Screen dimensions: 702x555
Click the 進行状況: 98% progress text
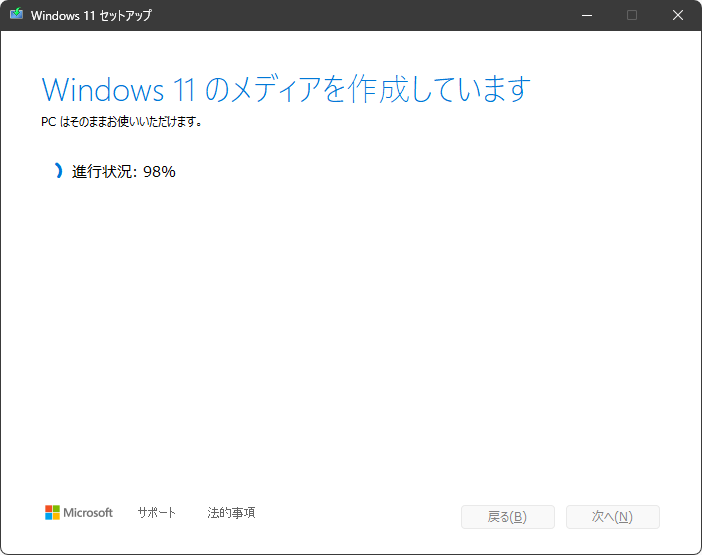[x=124, y=171]
